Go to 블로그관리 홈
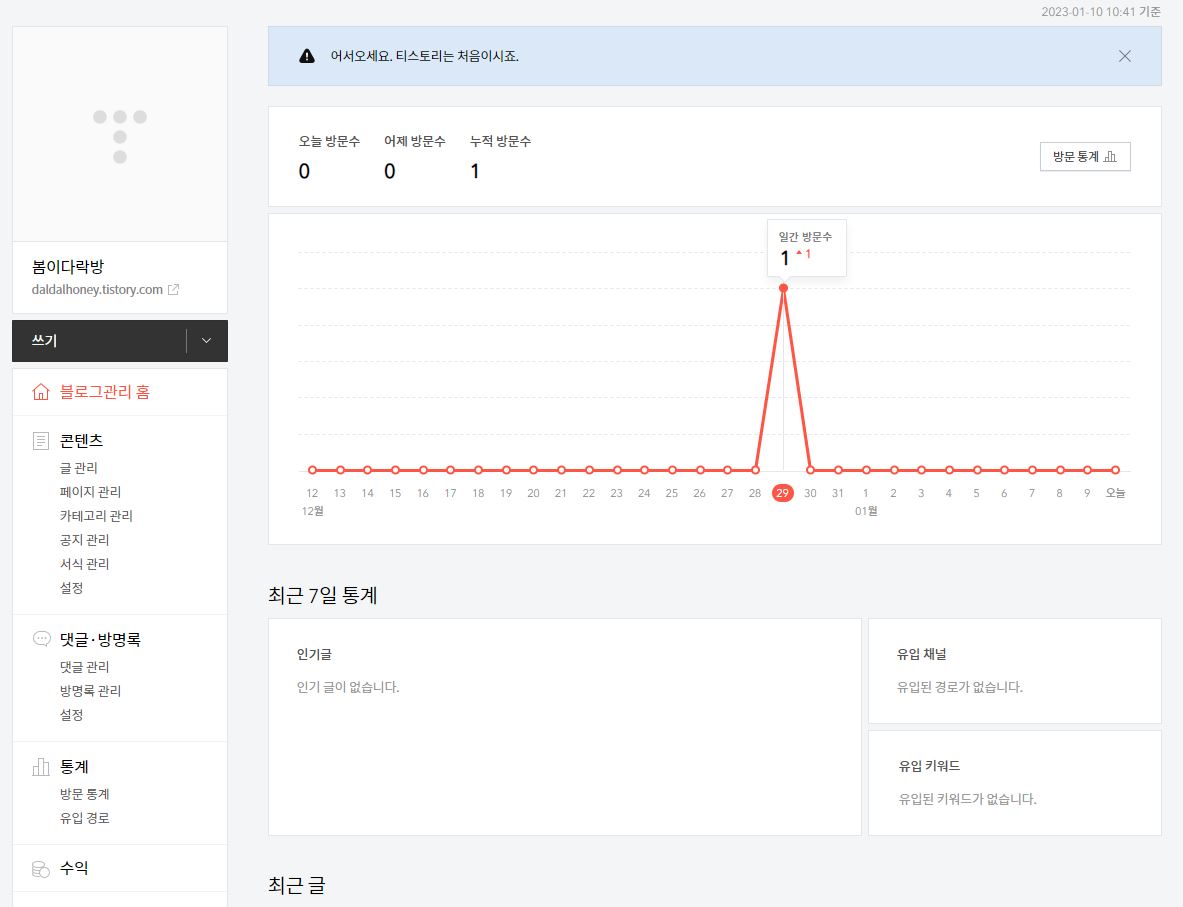Image resolution: width=1183 pixels, height=907 pixels. click(x=105, y=392)
